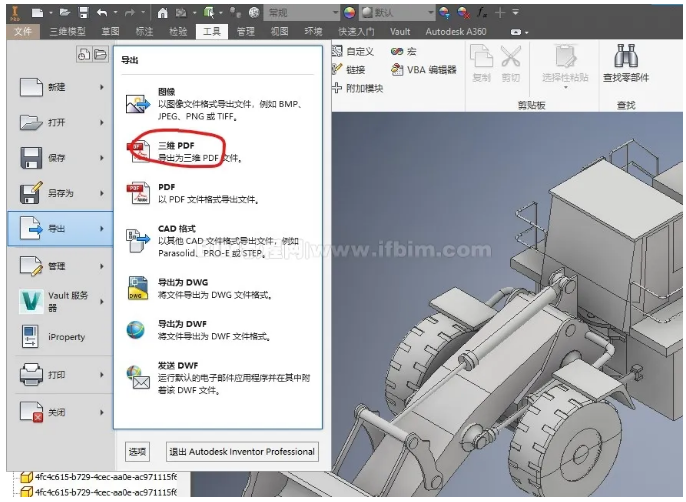Screen dimensions: 686x502
Task: Select the 导出 export menu entry
Action: click(x=60, y=228)
